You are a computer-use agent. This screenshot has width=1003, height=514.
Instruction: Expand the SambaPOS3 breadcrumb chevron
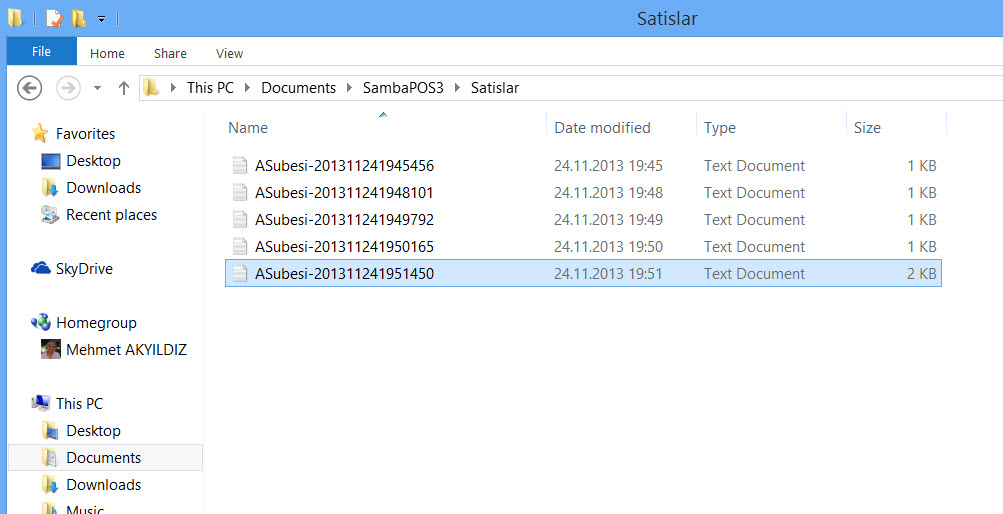[x=459, y=88]
